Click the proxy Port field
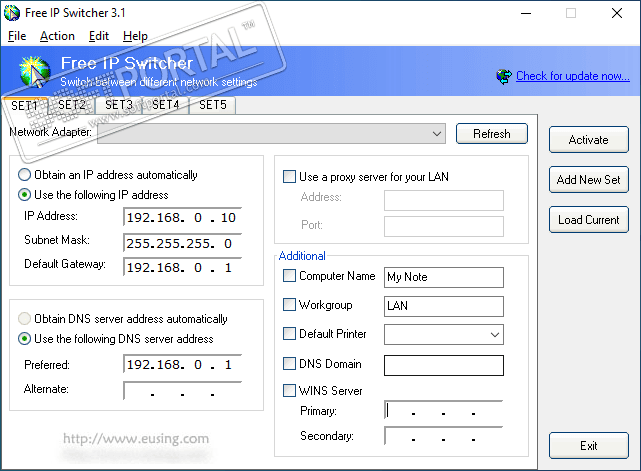Image resolution: width=641 pixels, height=471 pixels. pos(444,226)
